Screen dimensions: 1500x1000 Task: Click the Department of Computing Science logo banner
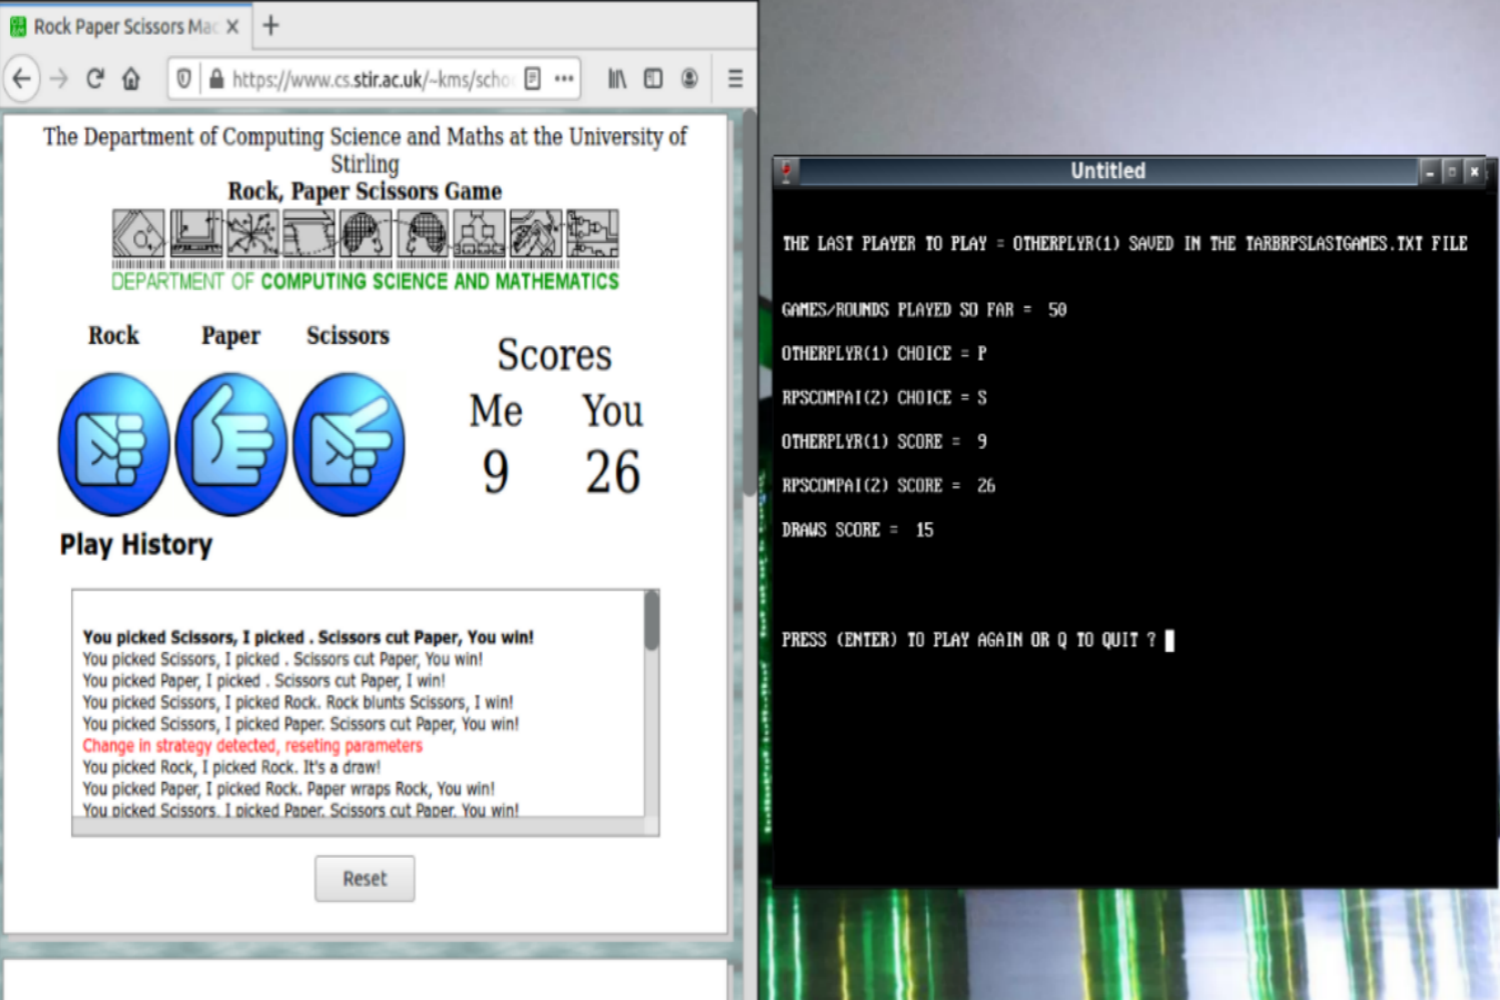pyautogui.click(x=365, y=250)
